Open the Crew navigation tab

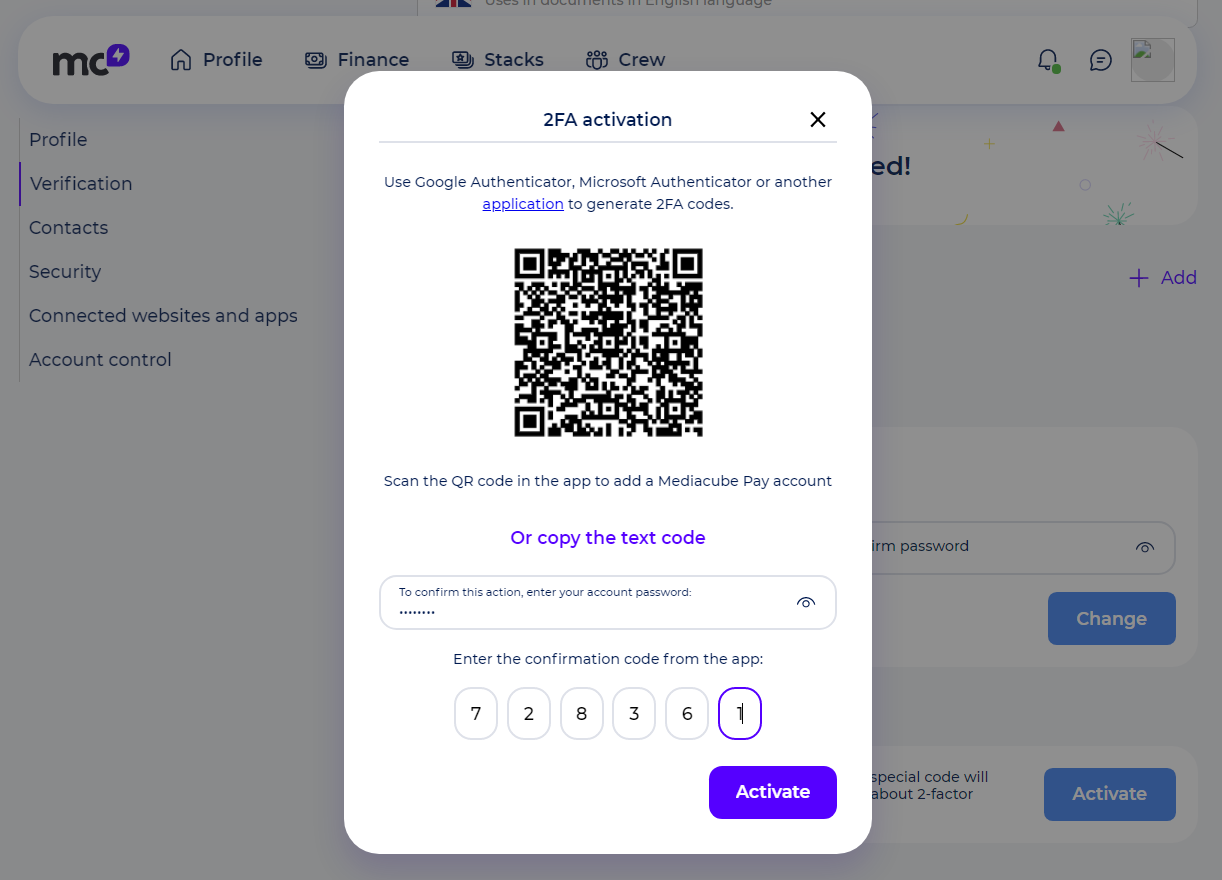tap(625, 60)
